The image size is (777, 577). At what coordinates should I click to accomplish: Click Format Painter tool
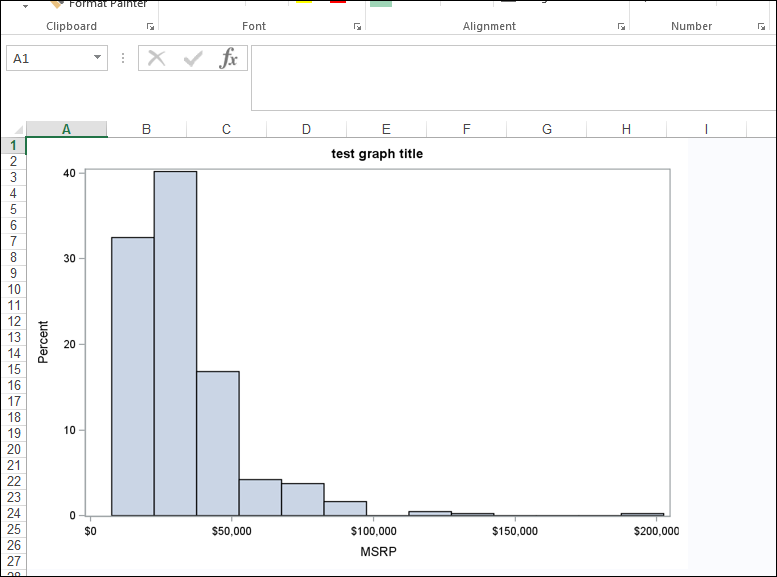(99, 4)
